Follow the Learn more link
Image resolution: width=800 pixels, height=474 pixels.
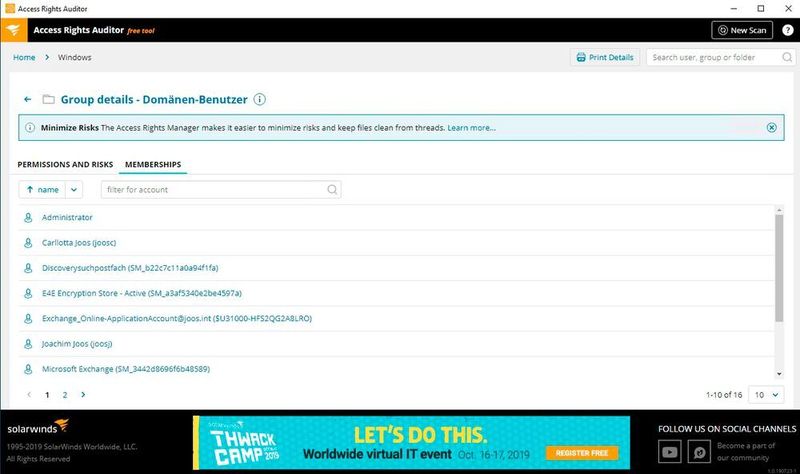(x=471, y=128)
